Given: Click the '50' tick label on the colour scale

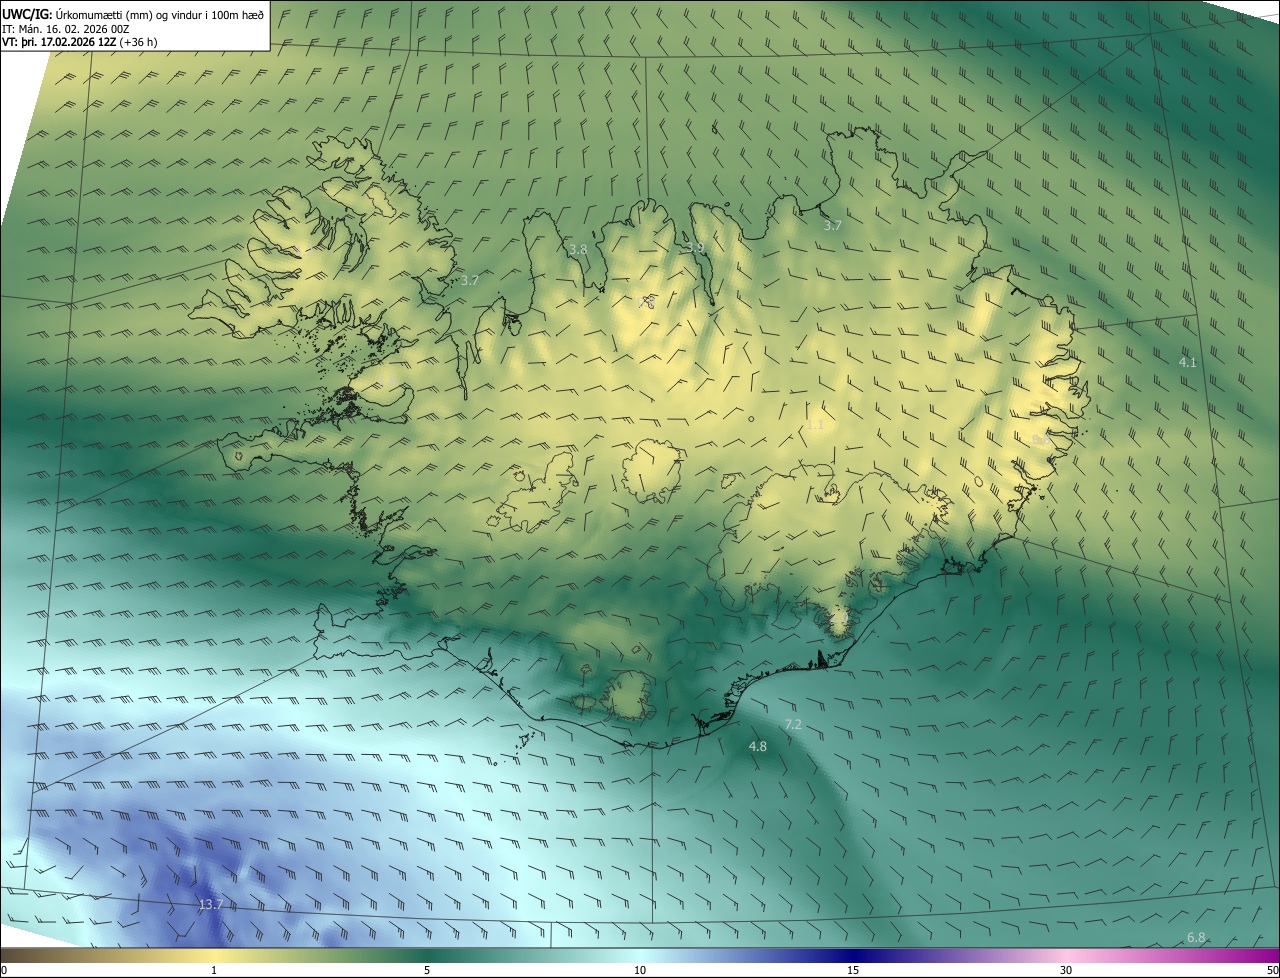Looking at the screenshot, I should click(1272, 970).
